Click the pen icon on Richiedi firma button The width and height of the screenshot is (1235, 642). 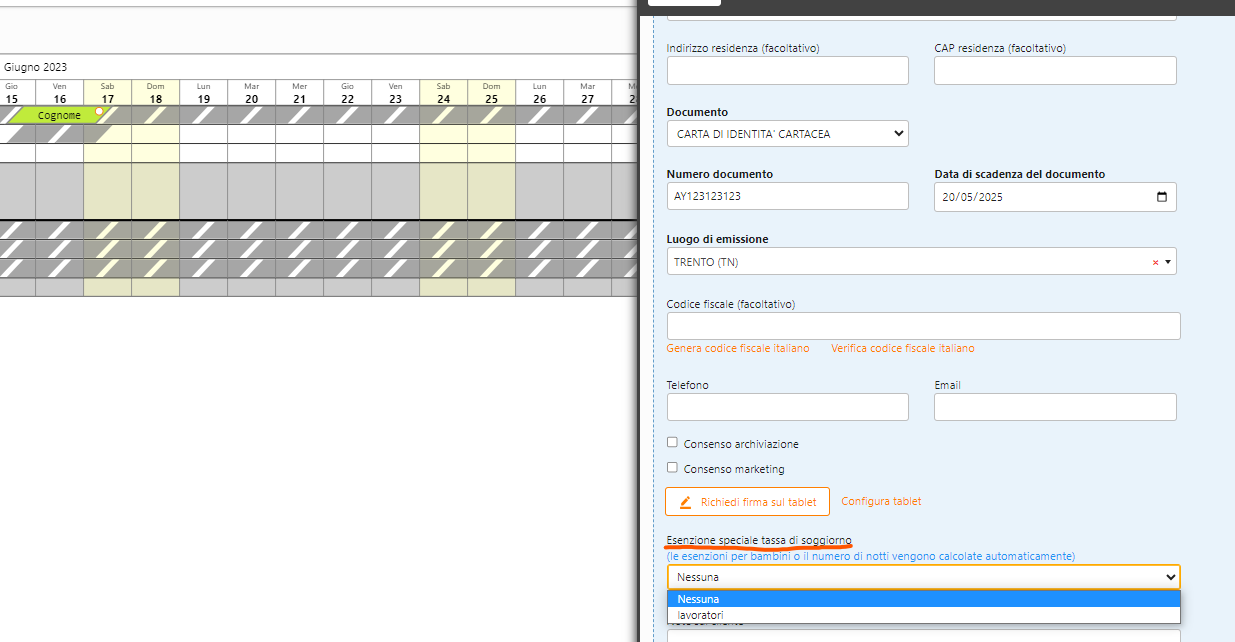coord(685,502)
